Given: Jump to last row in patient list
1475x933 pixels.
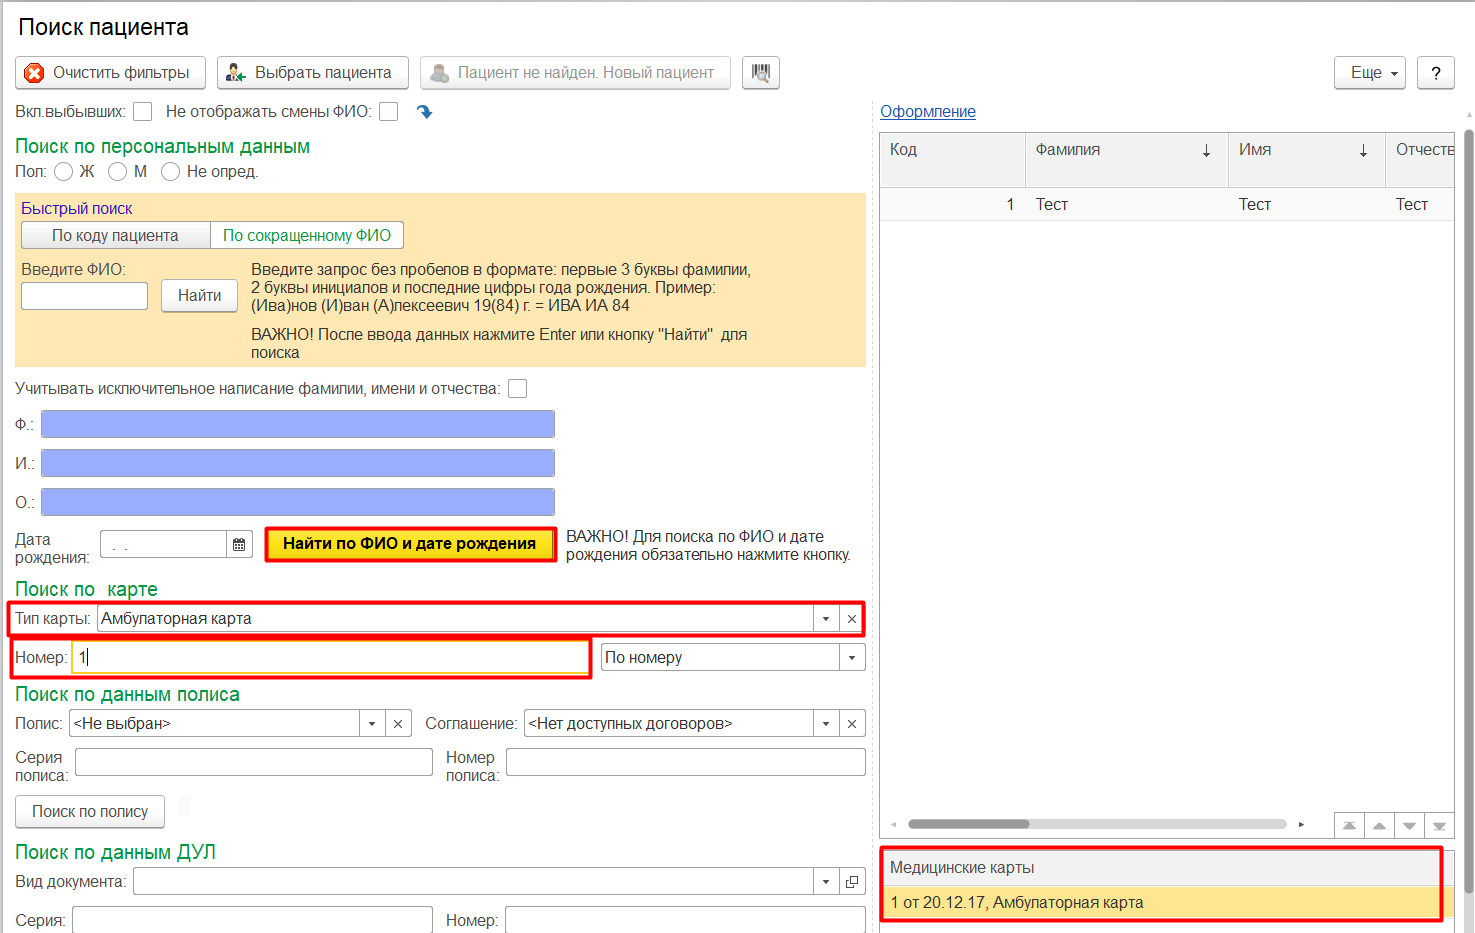Looking at the screenshot, I should [1439, 826].
